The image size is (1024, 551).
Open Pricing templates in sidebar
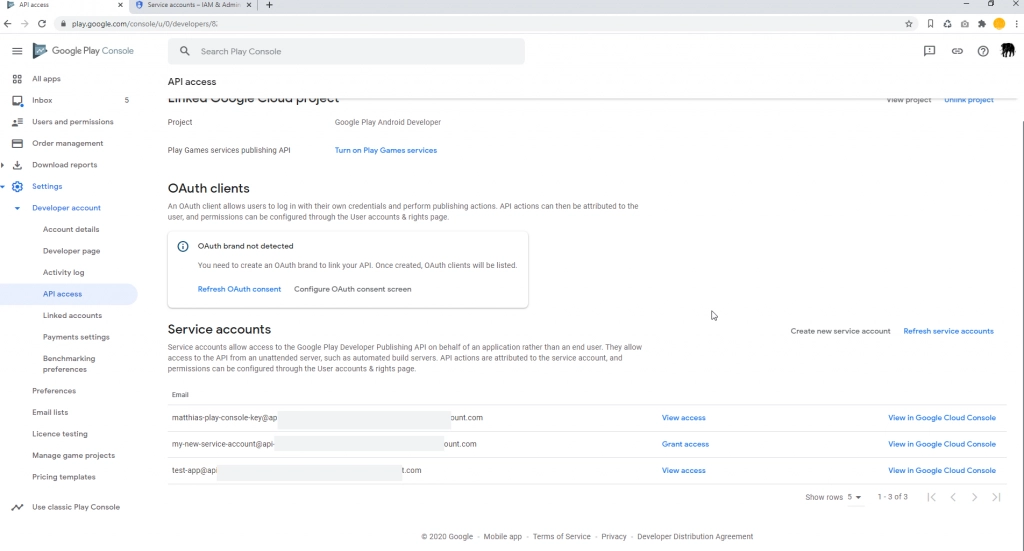pyautogui.click(x=64, y=477)
